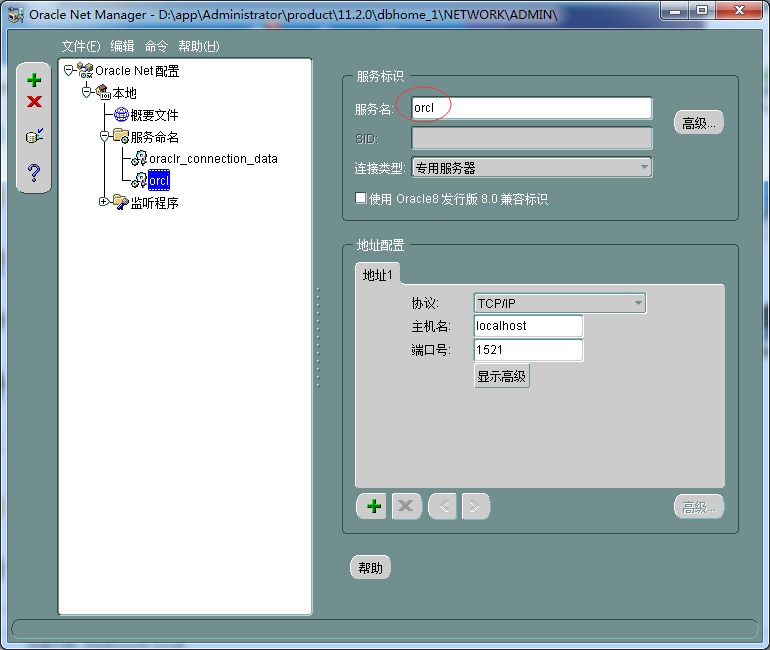This screenshot has height=650, width=770.
Task: Click the folder icon beside 监听程序
Action: point(121,202)
